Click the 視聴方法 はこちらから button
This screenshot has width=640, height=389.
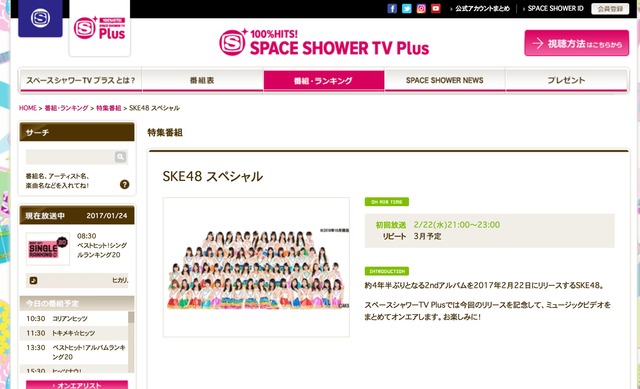[x=577, y=43]
